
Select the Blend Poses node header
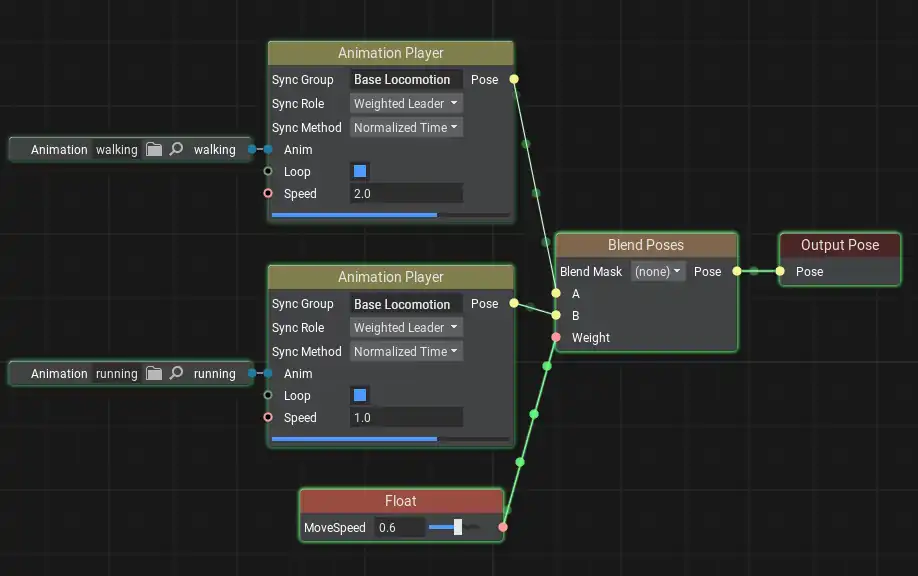[x=646, y=245]
